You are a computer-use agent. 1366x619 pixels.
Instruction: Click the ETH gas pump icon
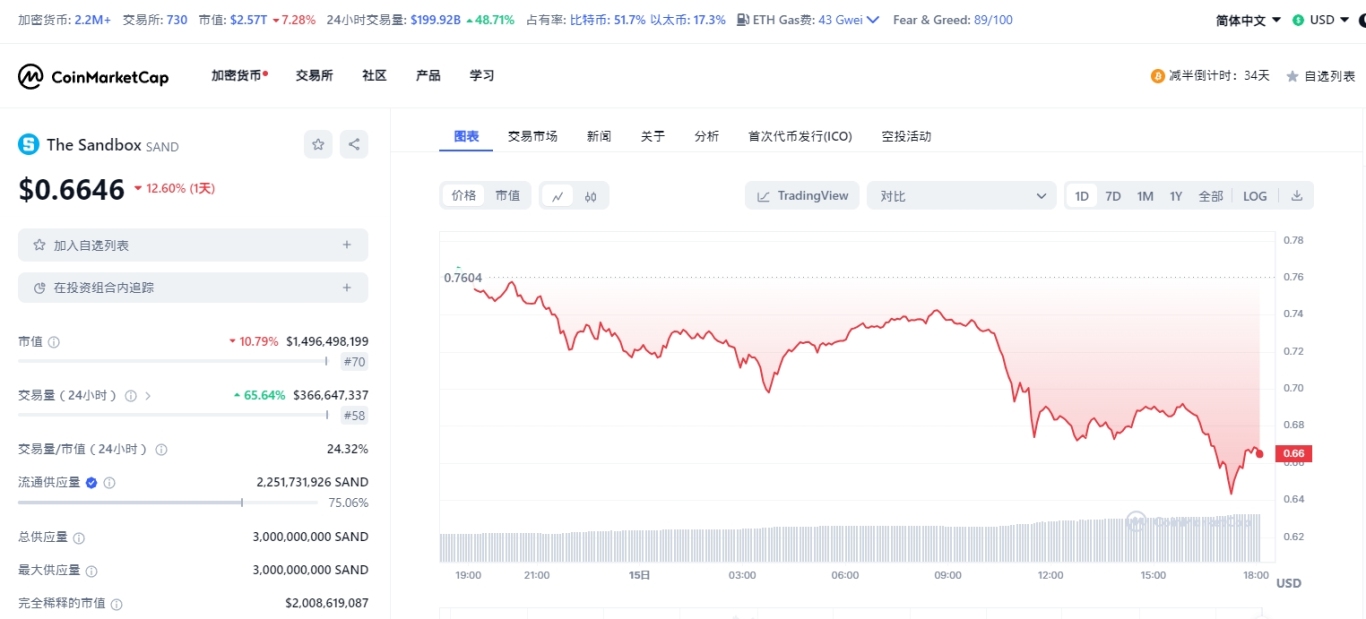742,20
